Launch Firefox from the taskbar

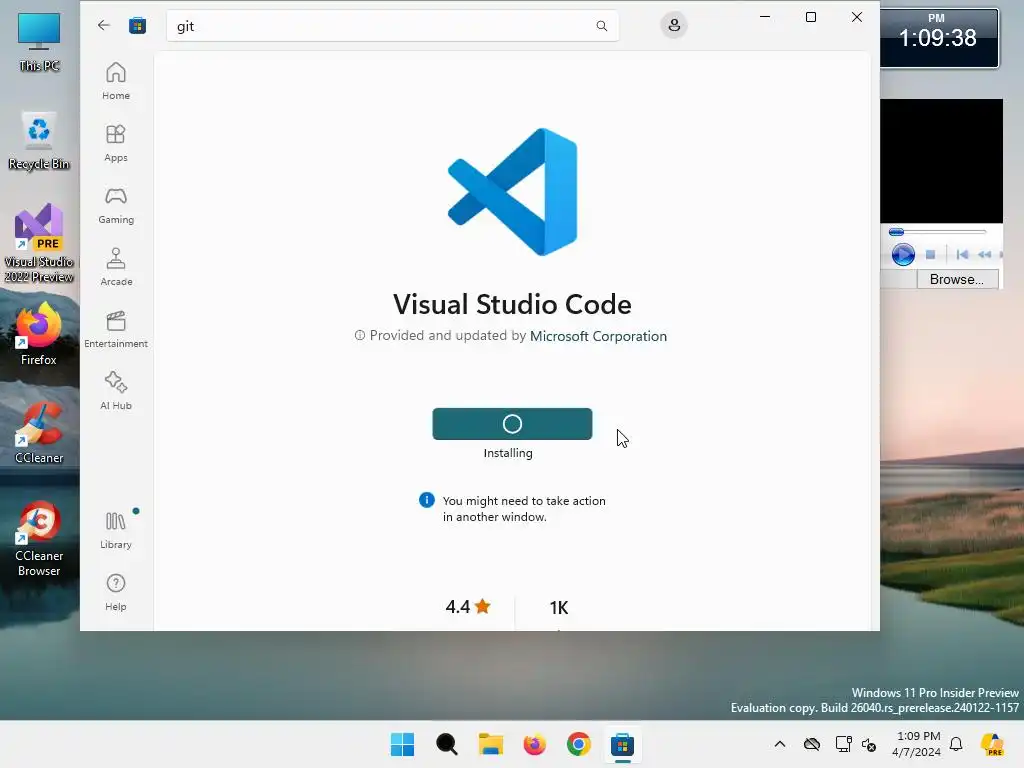coord(535,744)
